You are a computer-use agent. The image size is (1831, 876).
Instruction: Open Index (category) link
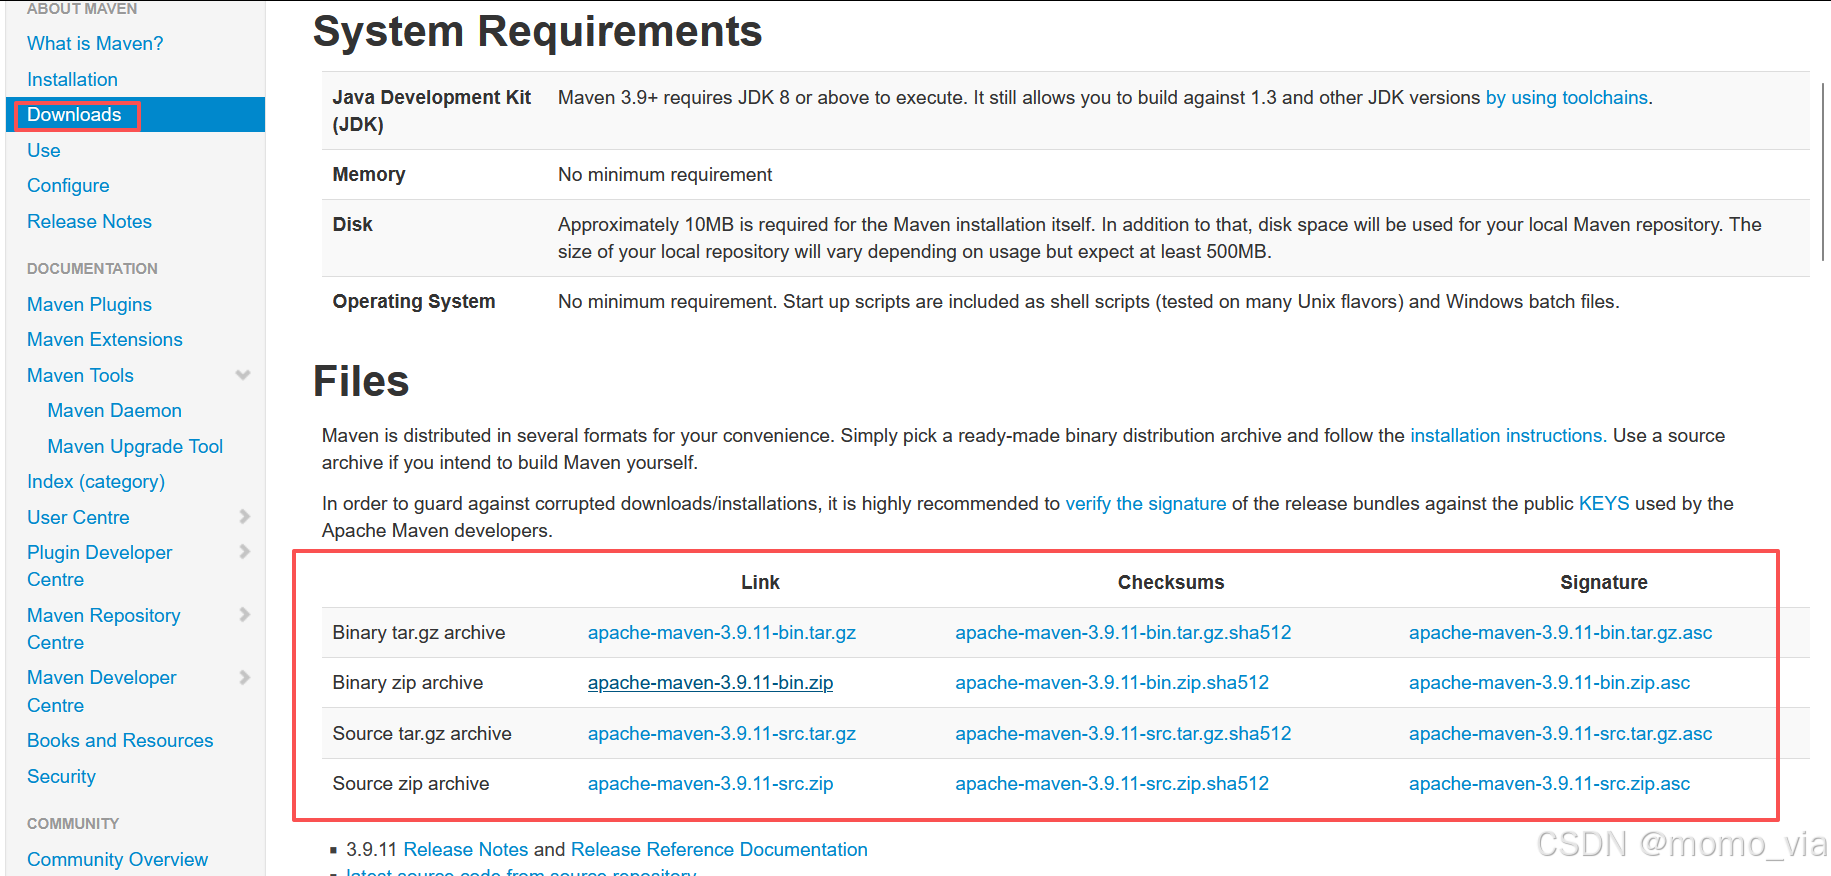click(96, 481)
